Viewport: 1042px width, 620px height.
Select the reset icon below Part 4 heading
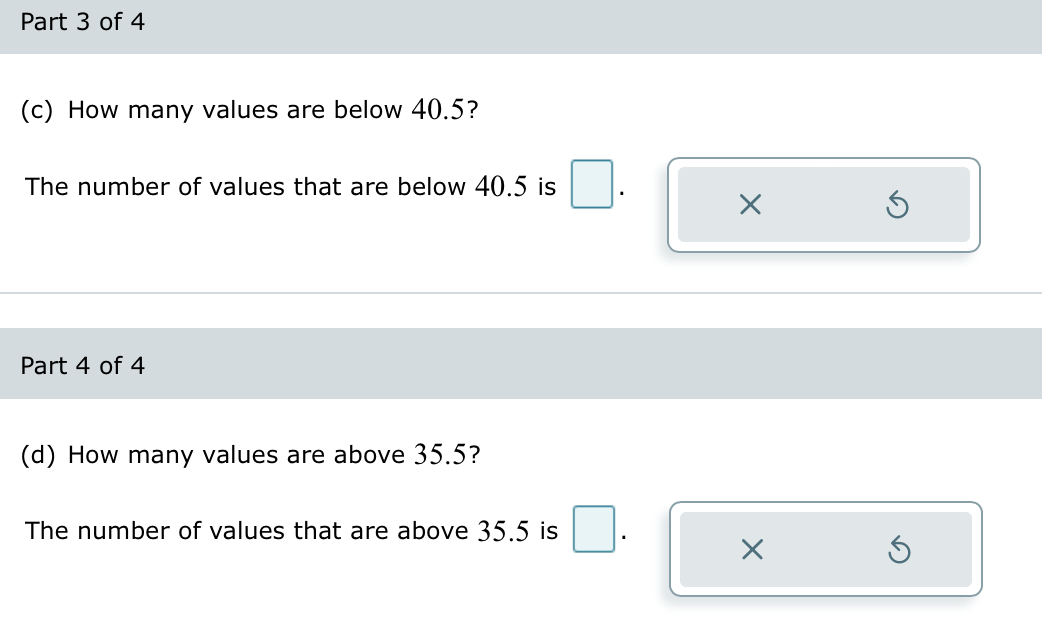point(898,549)
